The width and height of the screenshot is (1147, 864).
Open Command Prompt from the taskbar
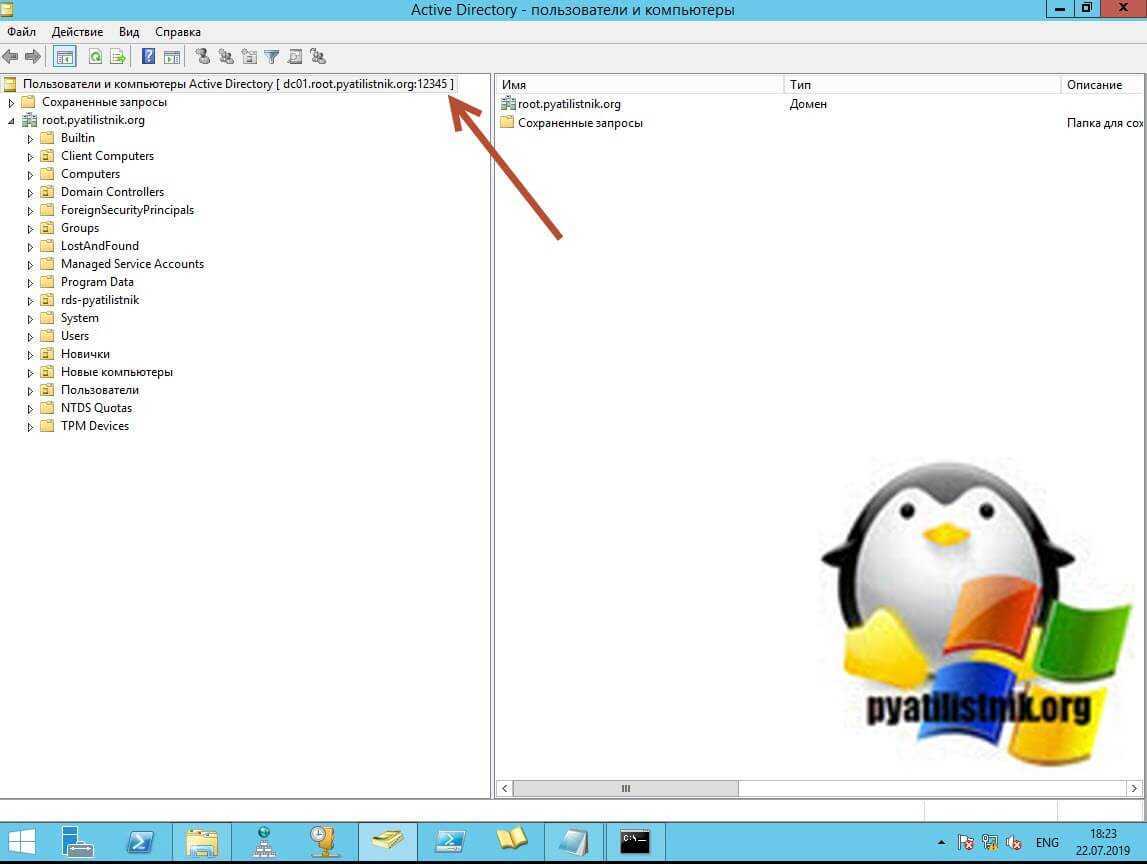[x=634, y=841]
